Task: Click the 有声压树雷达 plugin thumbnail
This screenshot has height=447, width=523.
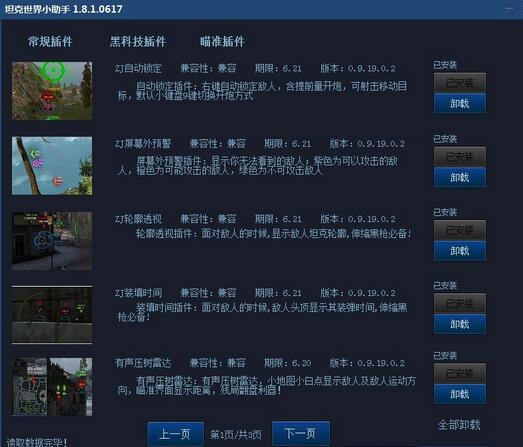Action: point(52,387)
